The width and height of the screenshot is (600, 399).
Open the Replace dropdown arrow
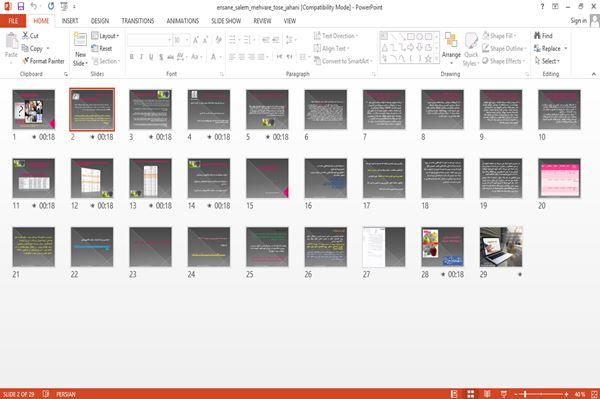pos(566,49)
